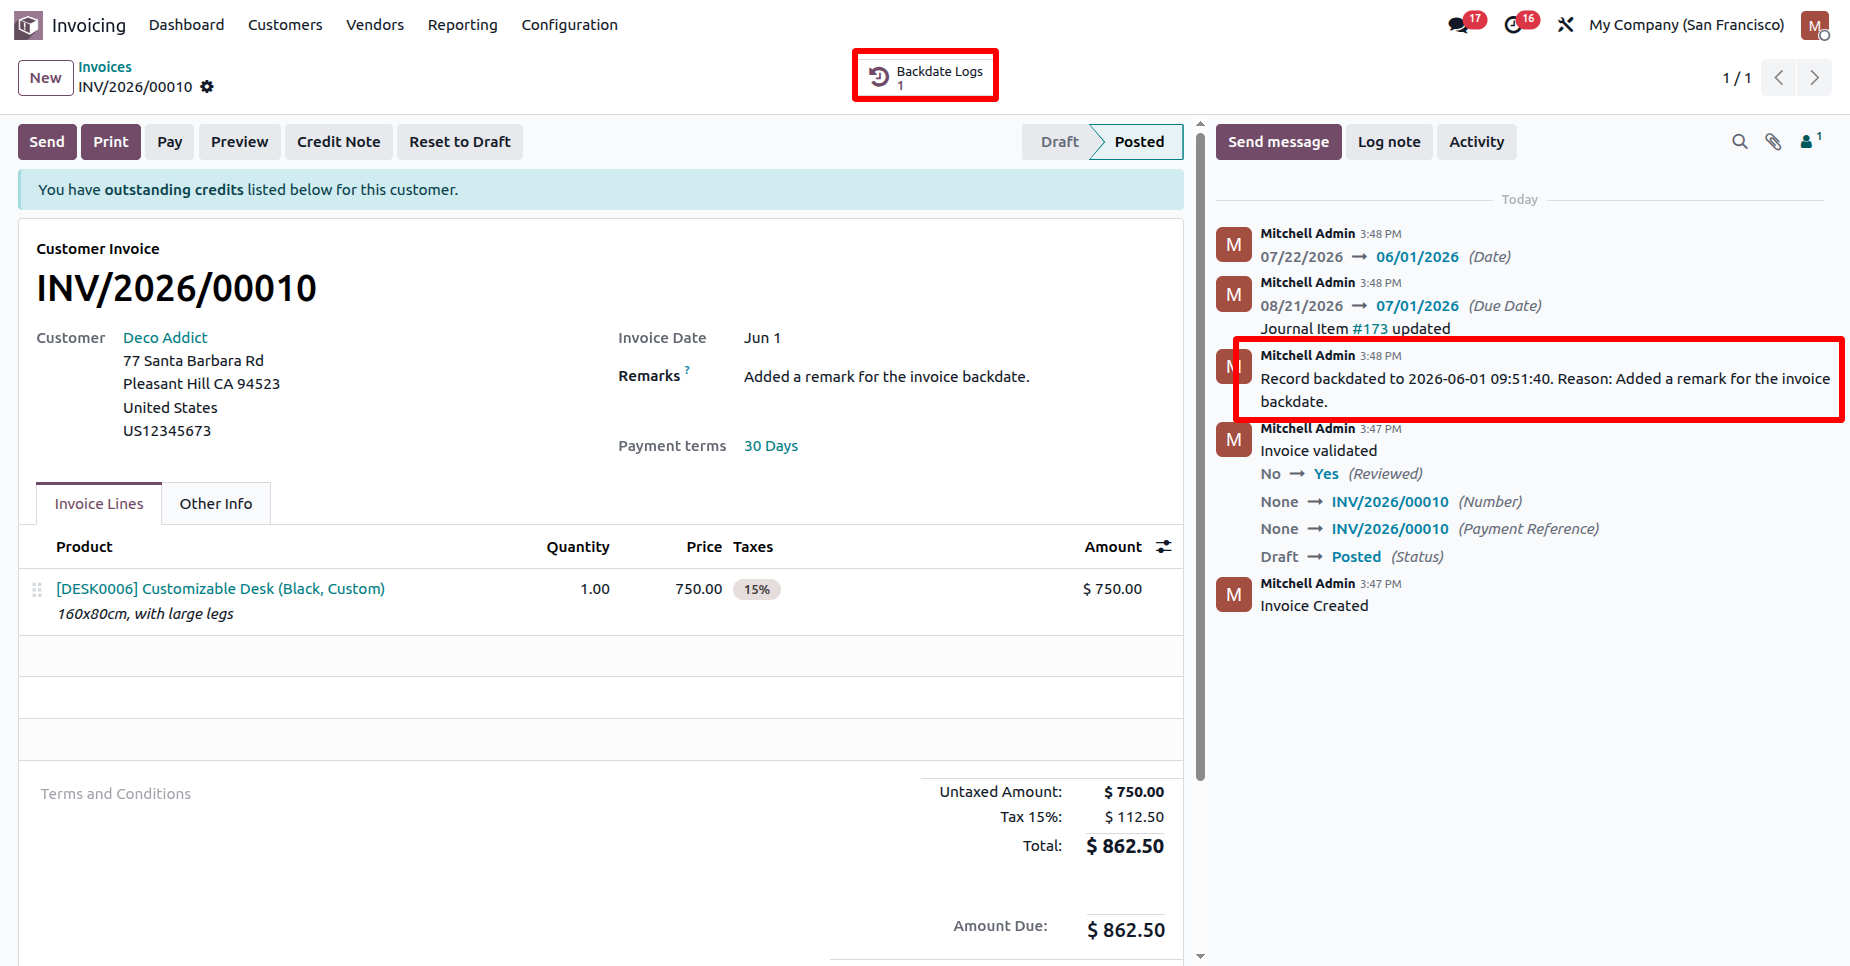Open the user avatar menu
This screenshot has height=966, width=1850.
tap(1815, 25)
